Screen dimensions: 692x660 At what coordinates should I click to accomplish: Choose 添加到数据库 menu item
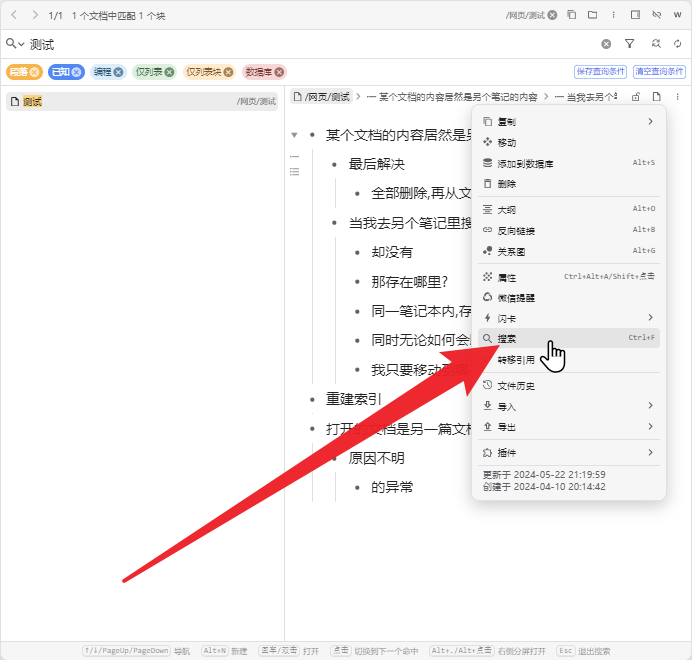tap(568, 163)
